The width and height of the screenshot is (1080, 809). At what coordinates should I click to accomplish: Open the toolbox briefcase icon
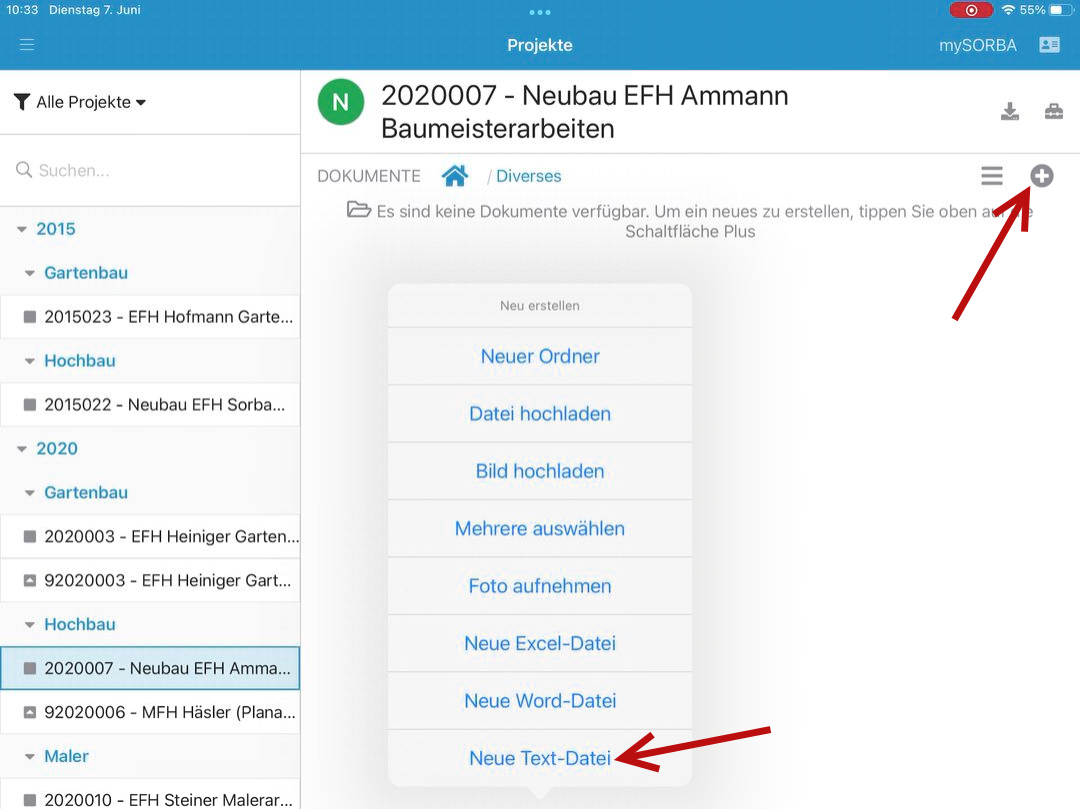(x=1054, y=111)
